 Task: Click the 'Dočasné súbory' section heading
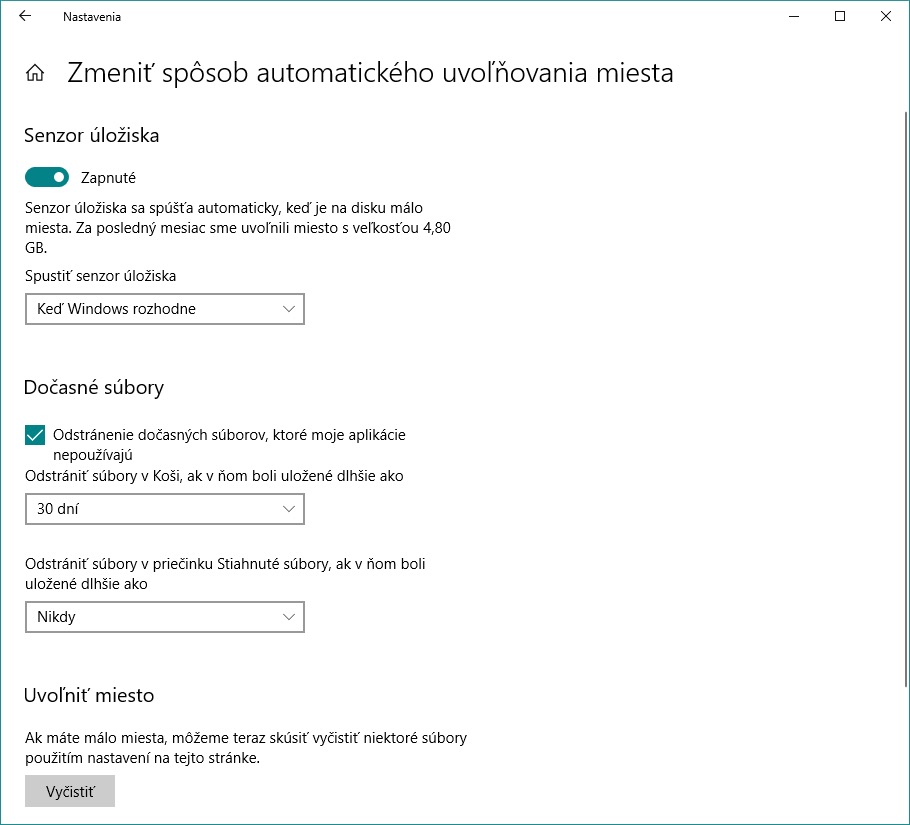[x=94, y=387]
